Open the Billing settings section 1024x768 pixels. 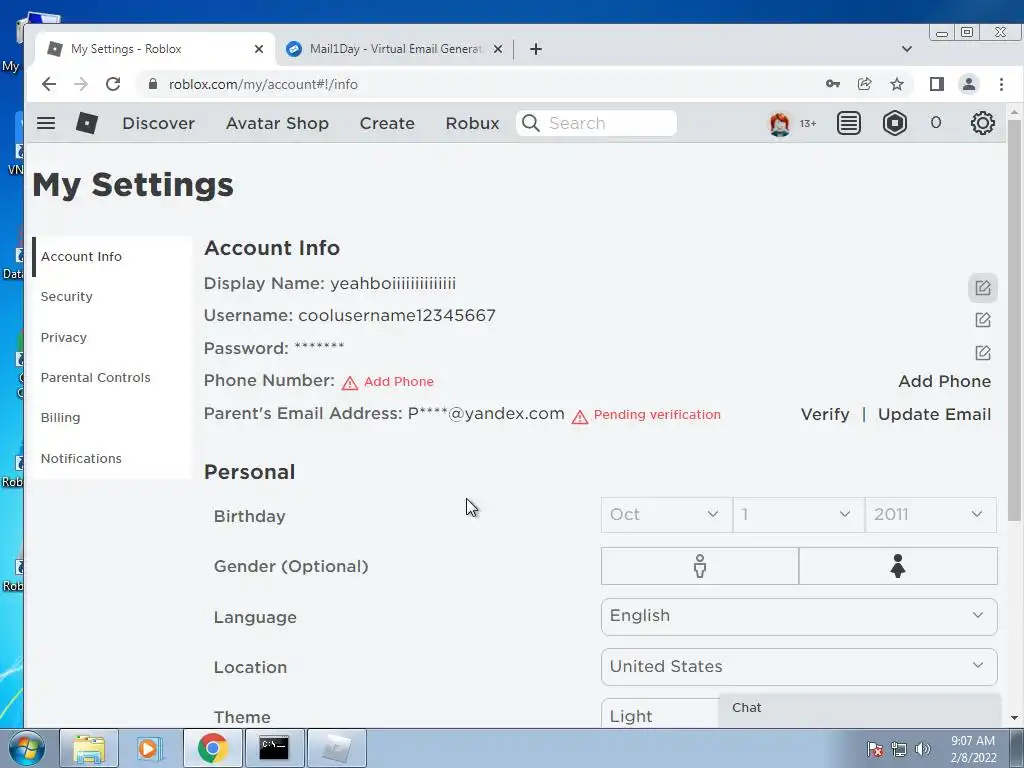(112, 418)
